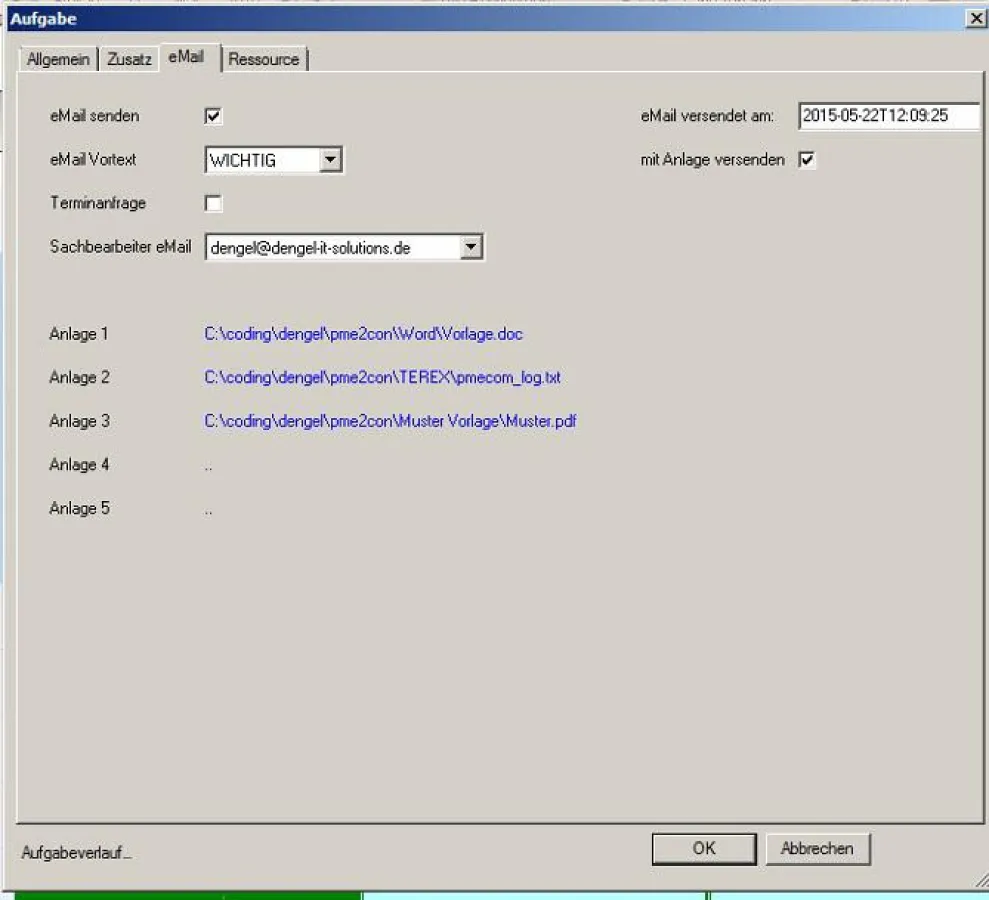
Task: Select the eMail tab
Action: point(186,57)
